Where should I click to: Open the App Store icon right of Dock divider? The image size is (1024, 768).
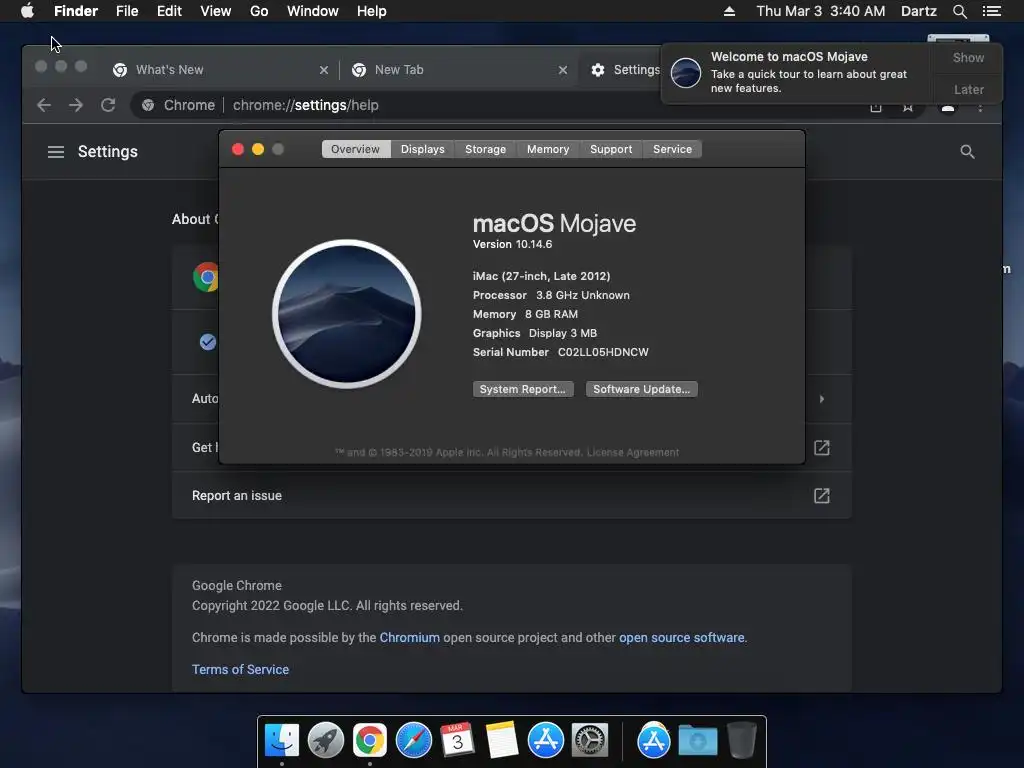coord(654,740)
